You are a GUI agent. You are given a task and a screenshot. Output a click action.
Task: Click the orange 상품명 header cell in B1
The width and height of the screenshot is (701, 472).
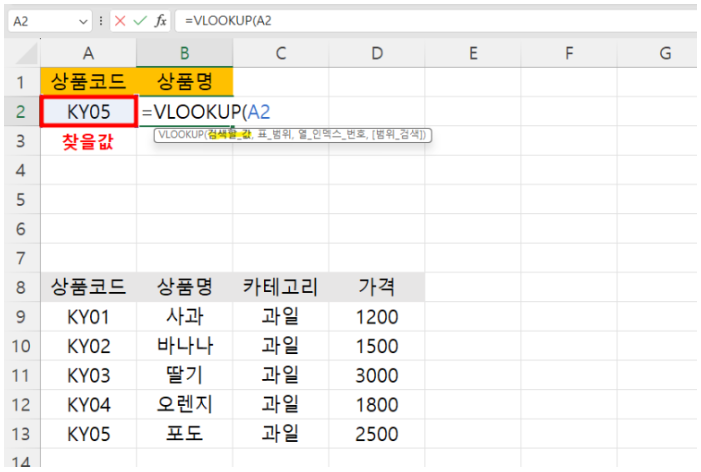(185, 81)
